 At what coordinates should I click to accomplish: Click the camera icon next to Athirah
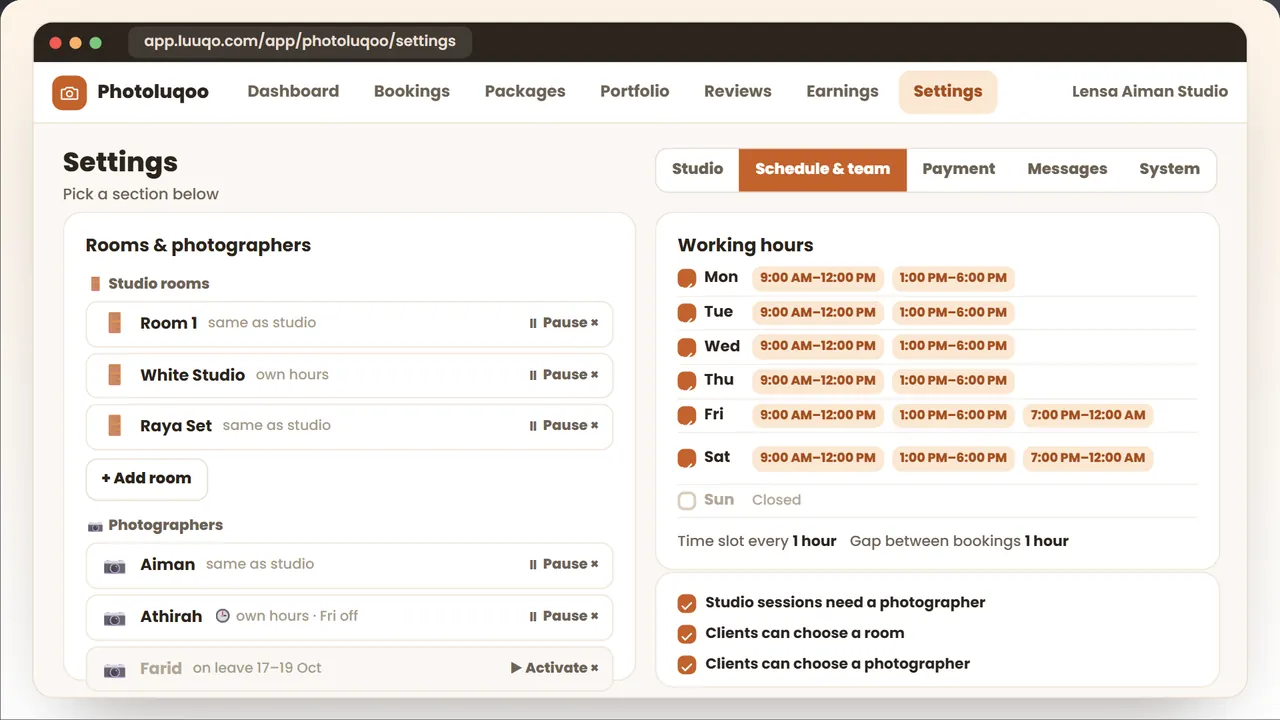click(x=115, y=617)
